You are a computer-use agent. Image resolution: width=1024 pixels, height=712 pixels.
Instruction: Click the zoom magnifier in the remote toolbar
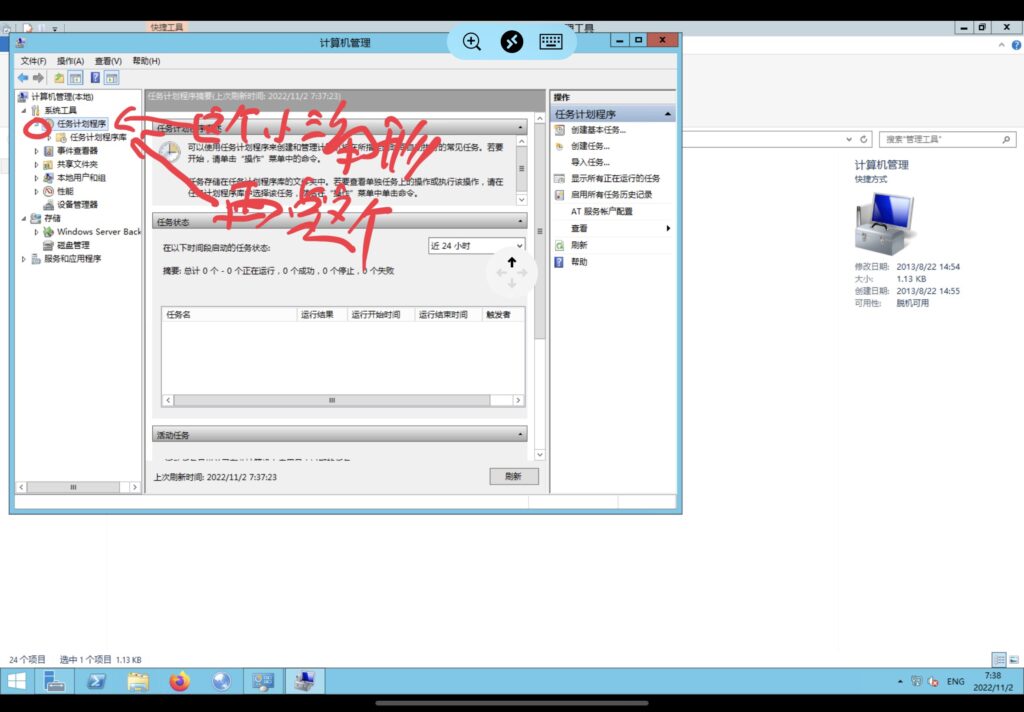click(472, 41)
